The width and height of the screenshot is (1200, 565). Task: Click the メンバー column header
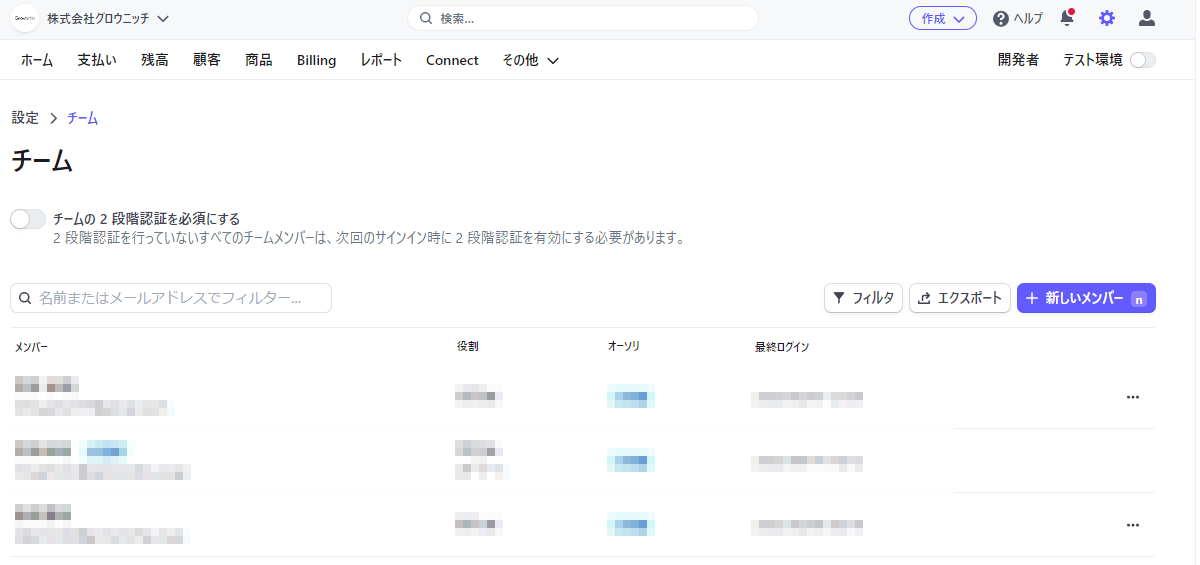pyautogui.click(x=31, y=347)
